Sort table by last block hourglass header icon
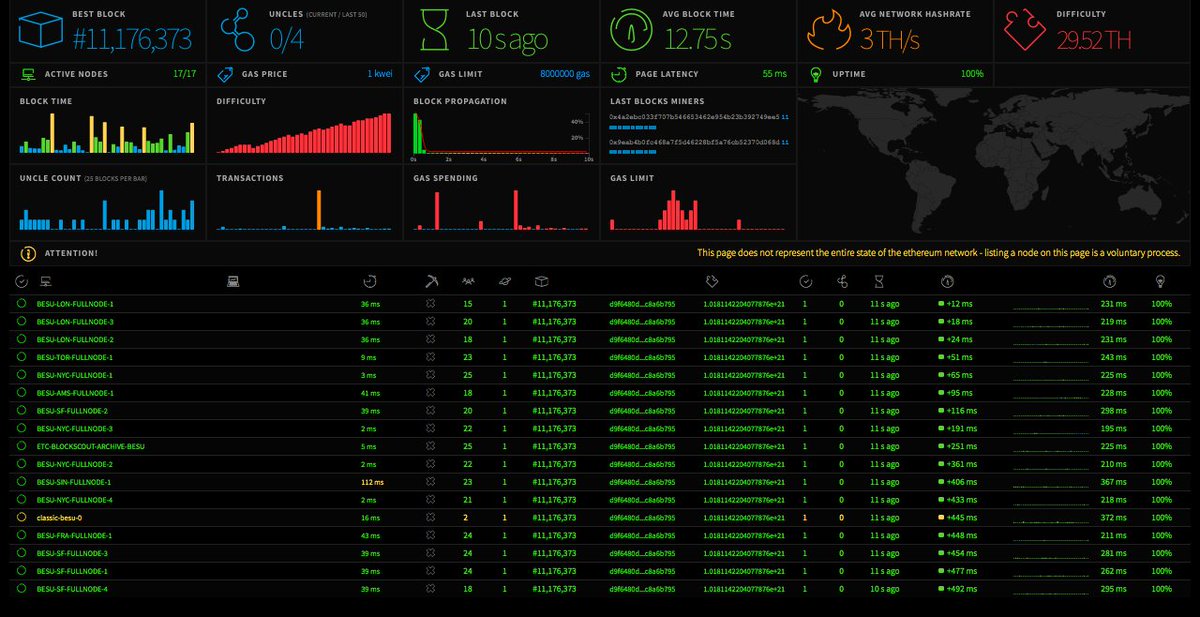This screenshot has width=1200, height=617. click(x=879, y=282)
